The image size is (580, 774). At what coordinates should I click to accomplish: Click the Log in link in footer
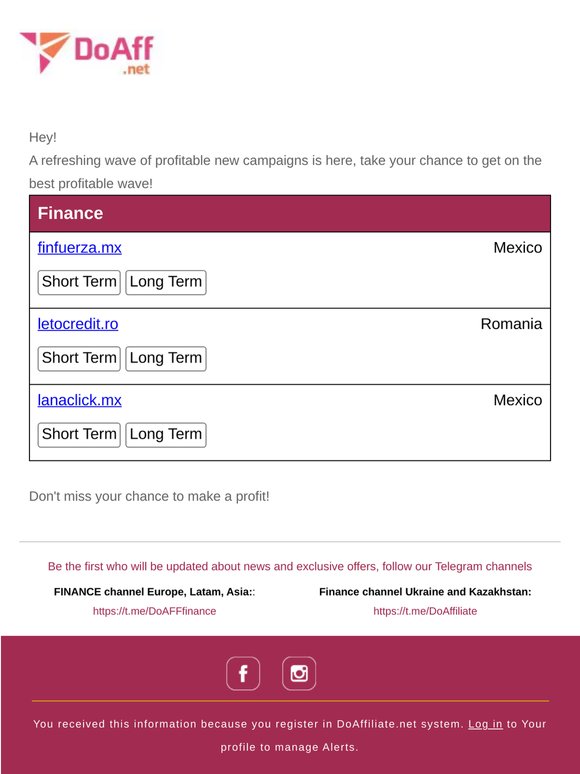click(x=485, y=724)
